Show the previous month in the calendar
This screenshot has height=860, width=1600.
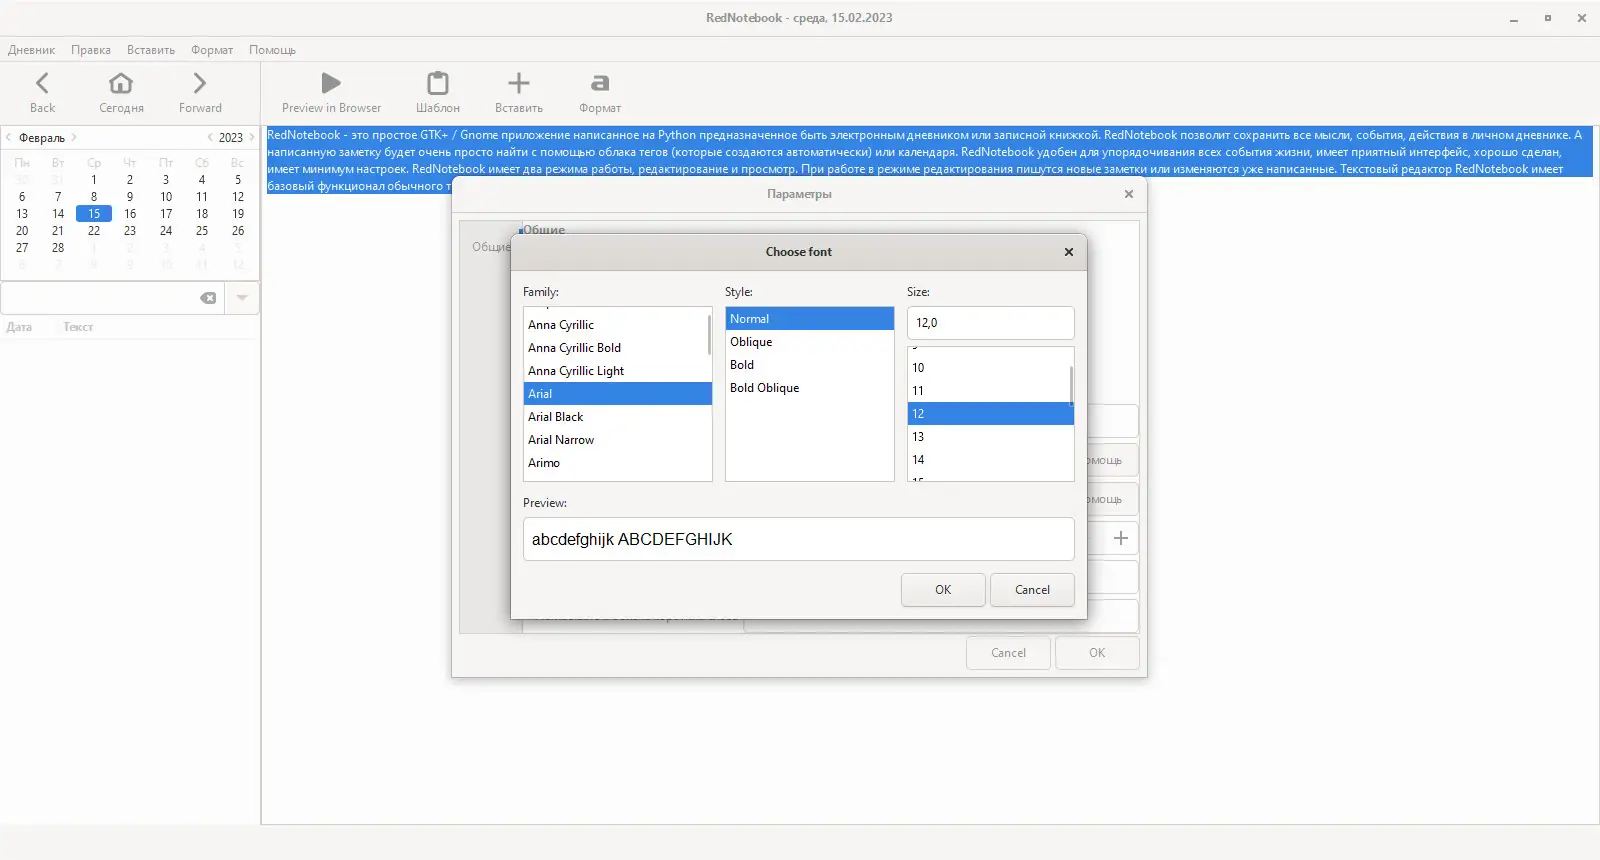(9, 137)
